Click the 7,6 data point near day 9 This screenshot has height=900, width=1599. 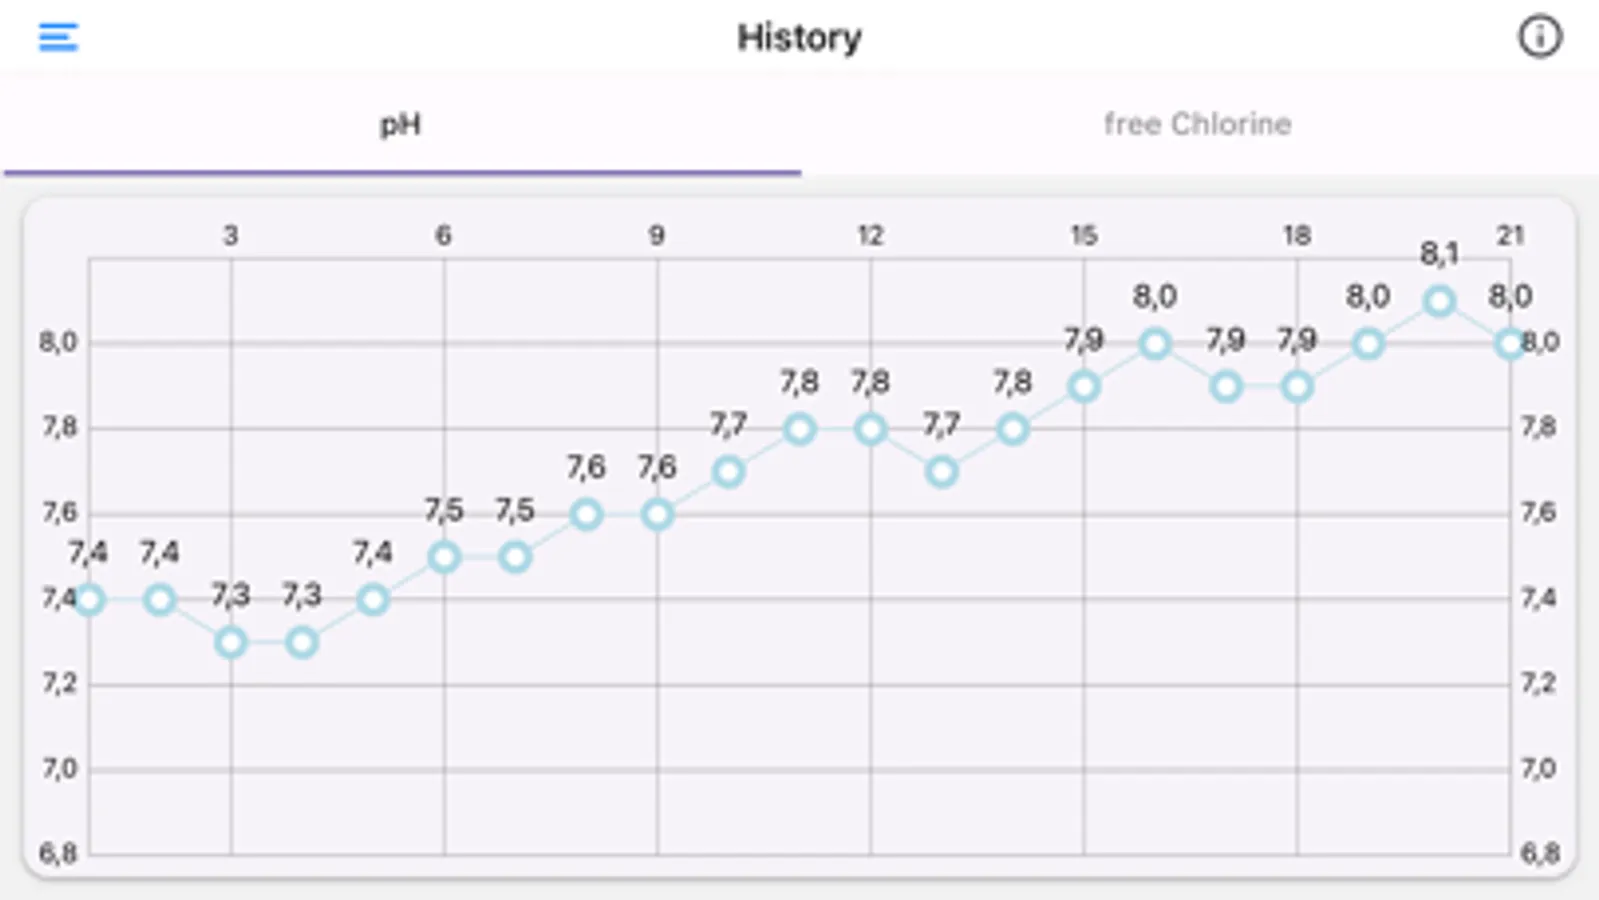[656, 514]
